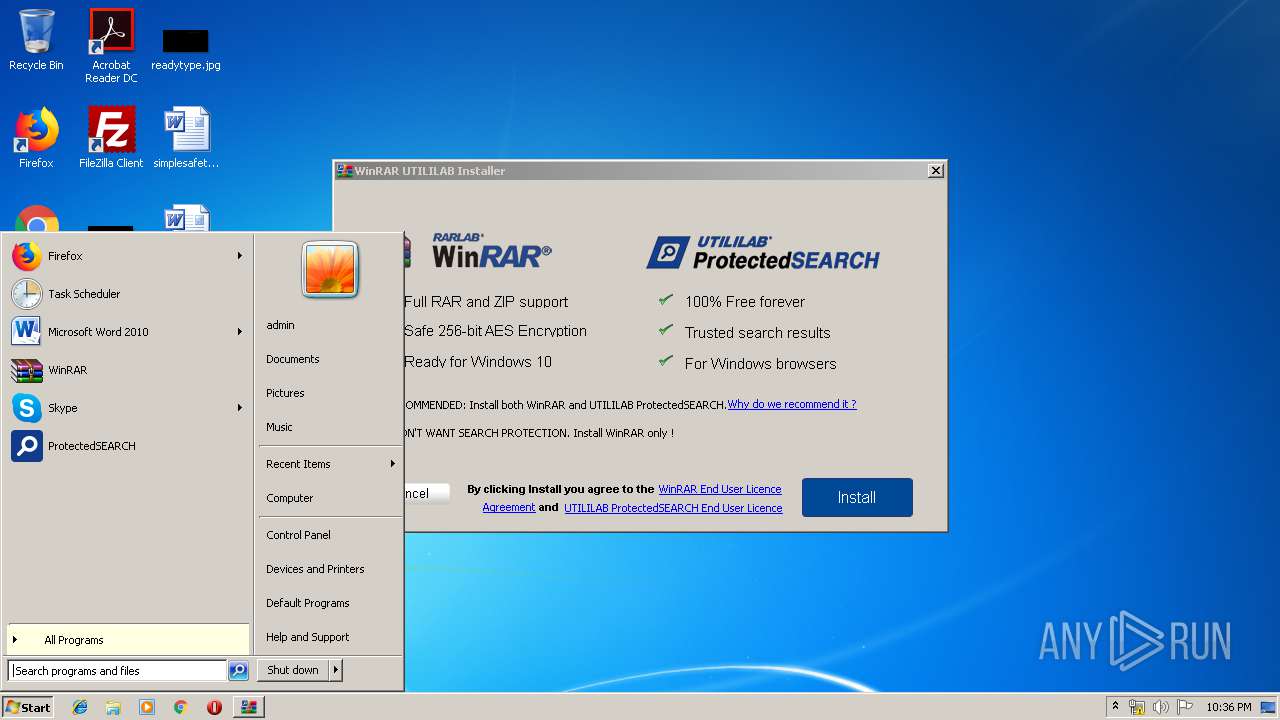The height and width of the screenshot is (720, 1280).
Task: Launch Windows Media Player from the taskbar
Action: click(x=147, y=707)
